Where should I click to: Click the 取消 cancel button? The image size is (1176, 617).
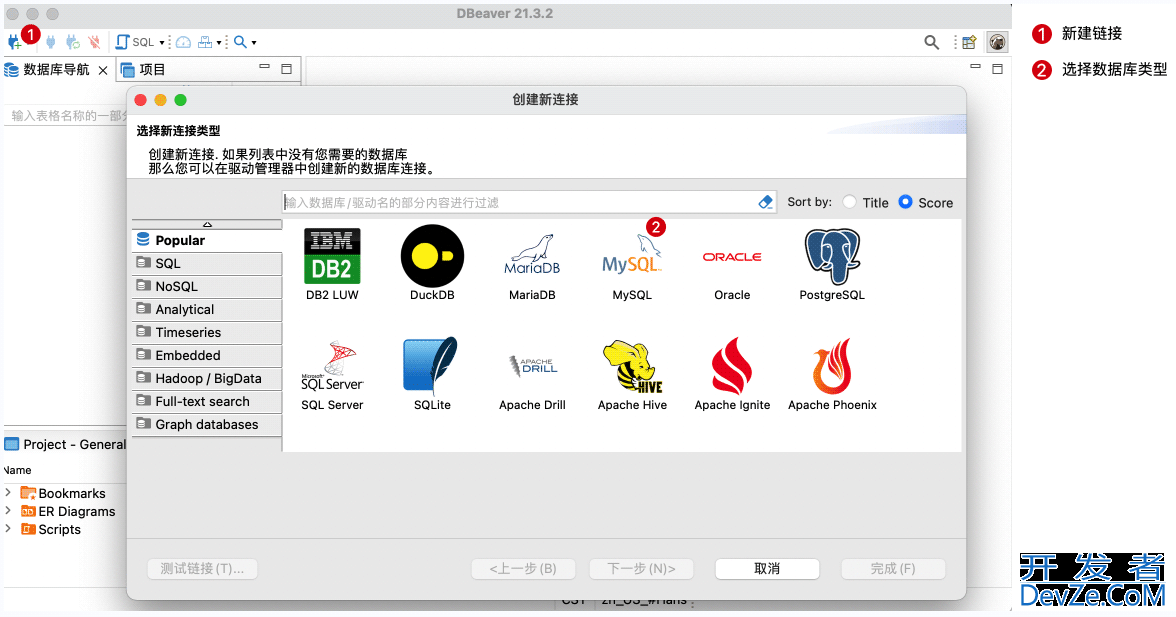coord(766,568)
